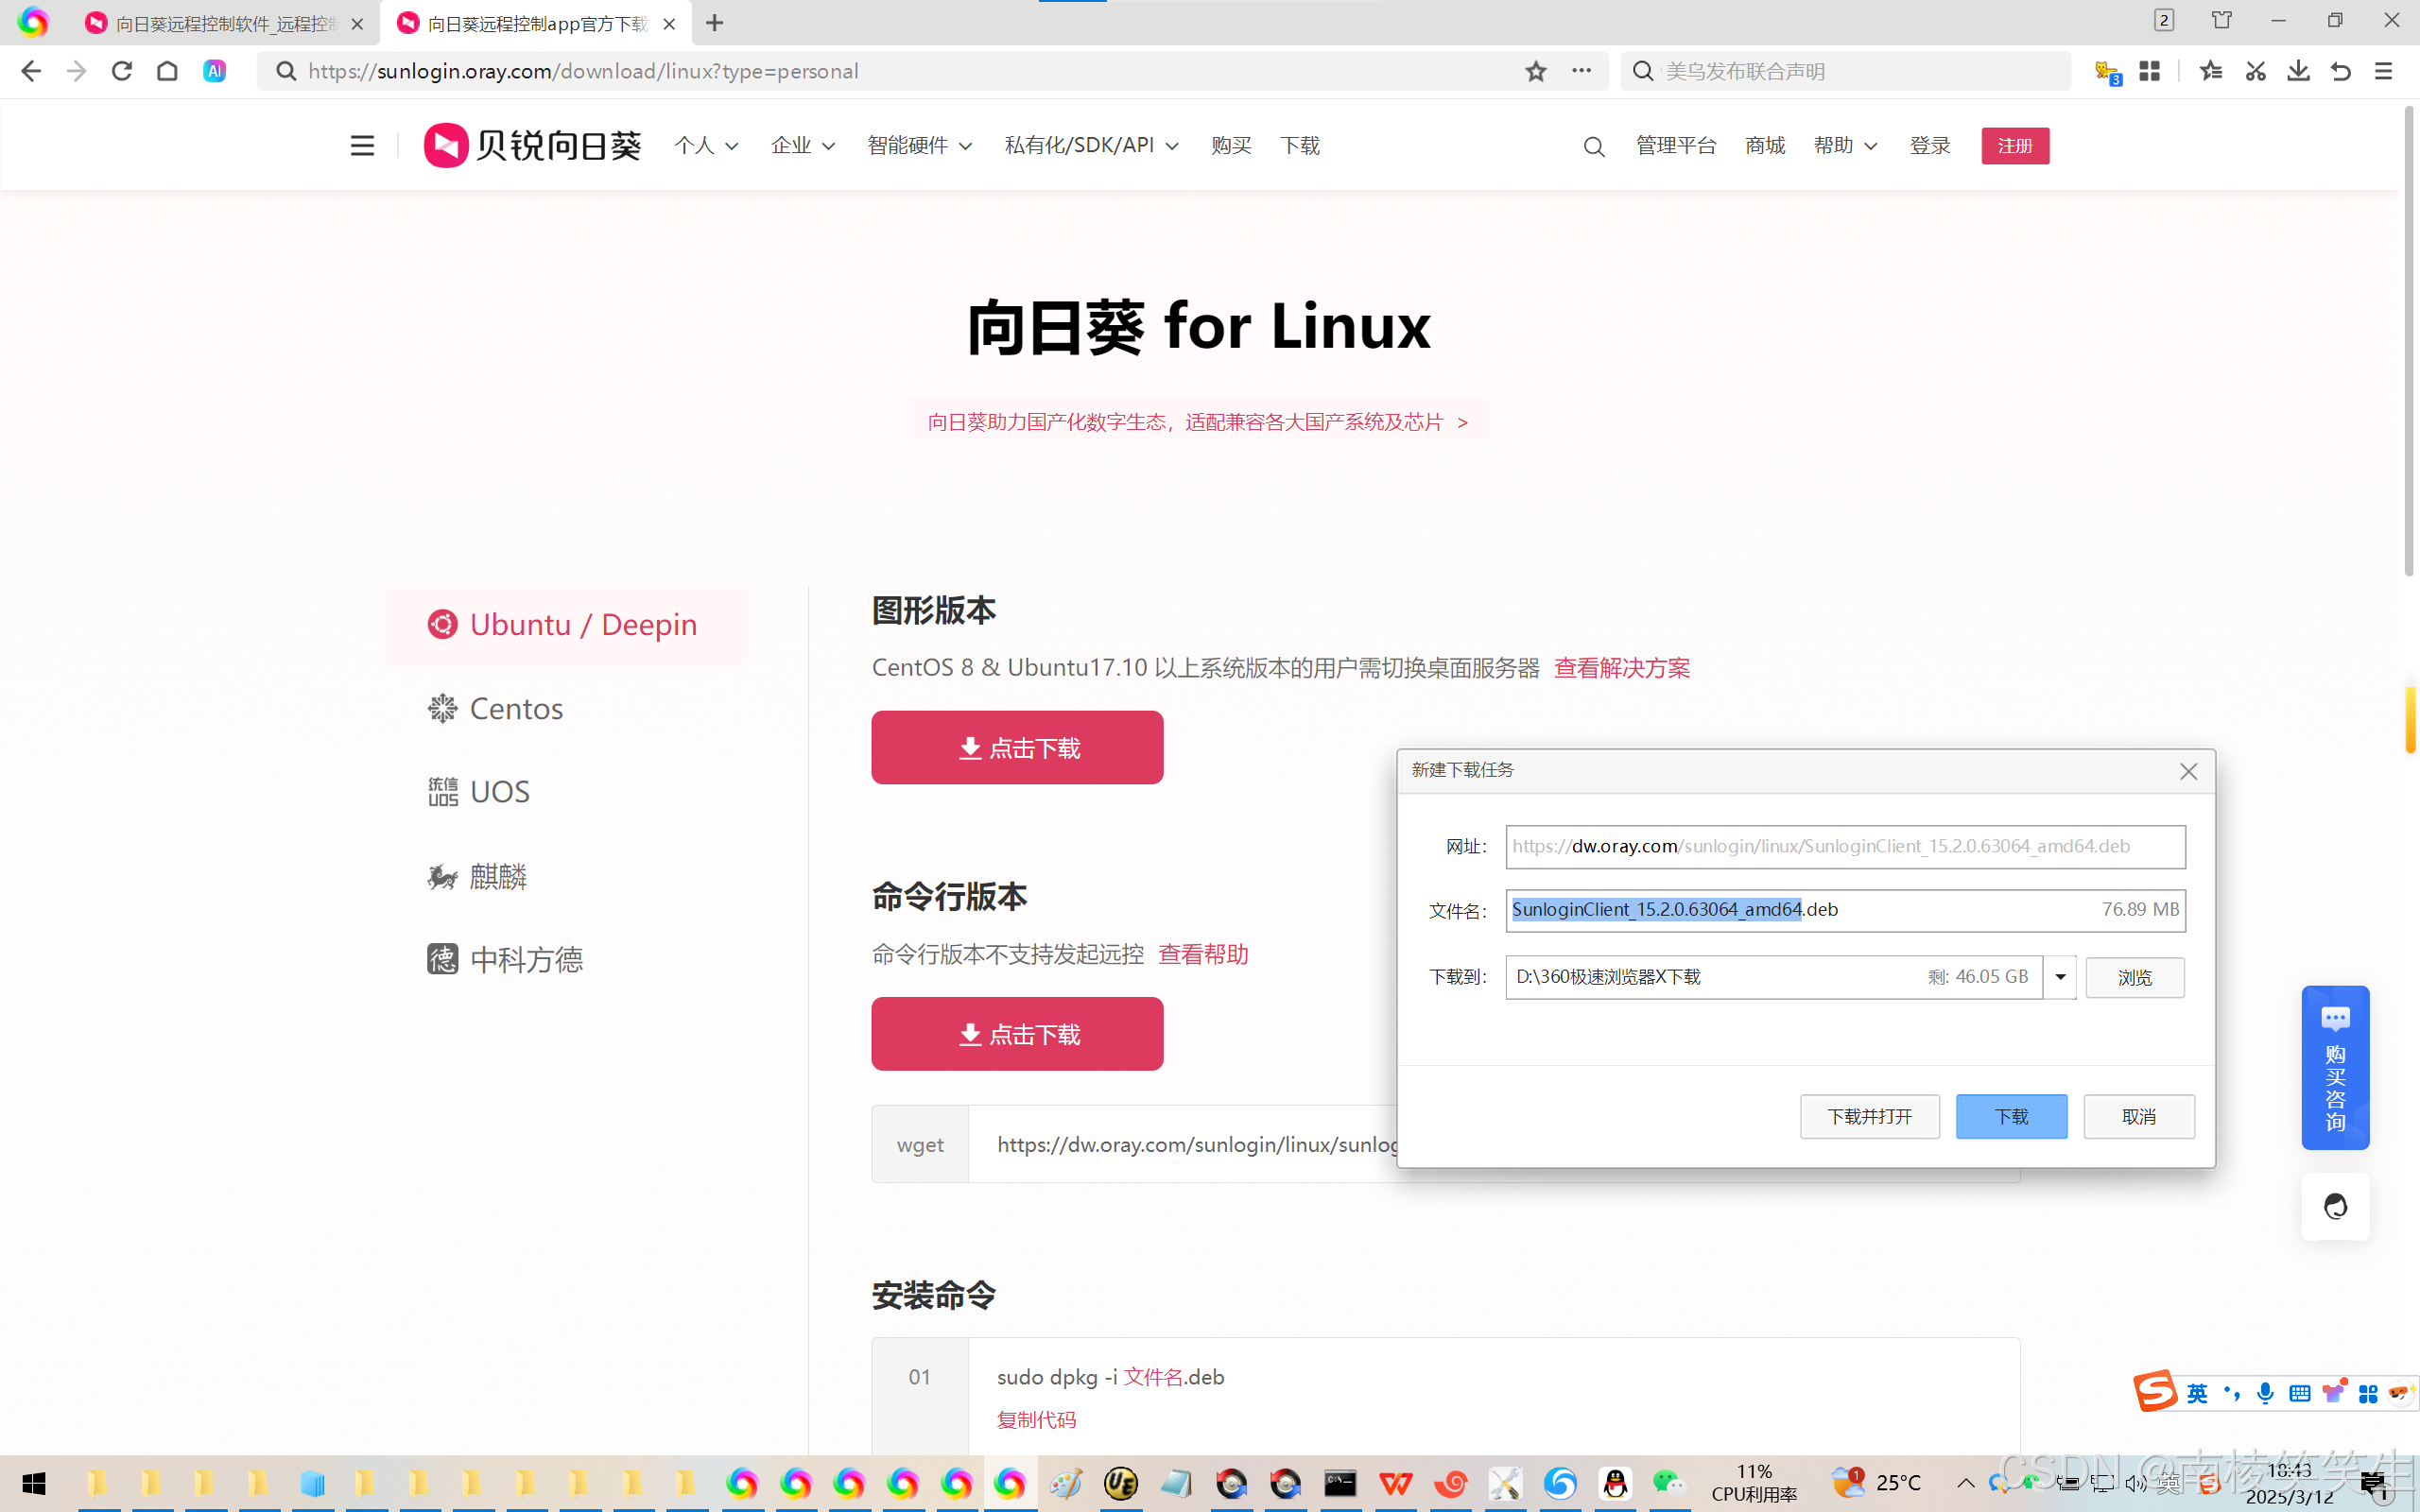Open the 管理平台 link
Image resolution: width=2420 pixels, height=1512 pixels.
[1676, 146]
